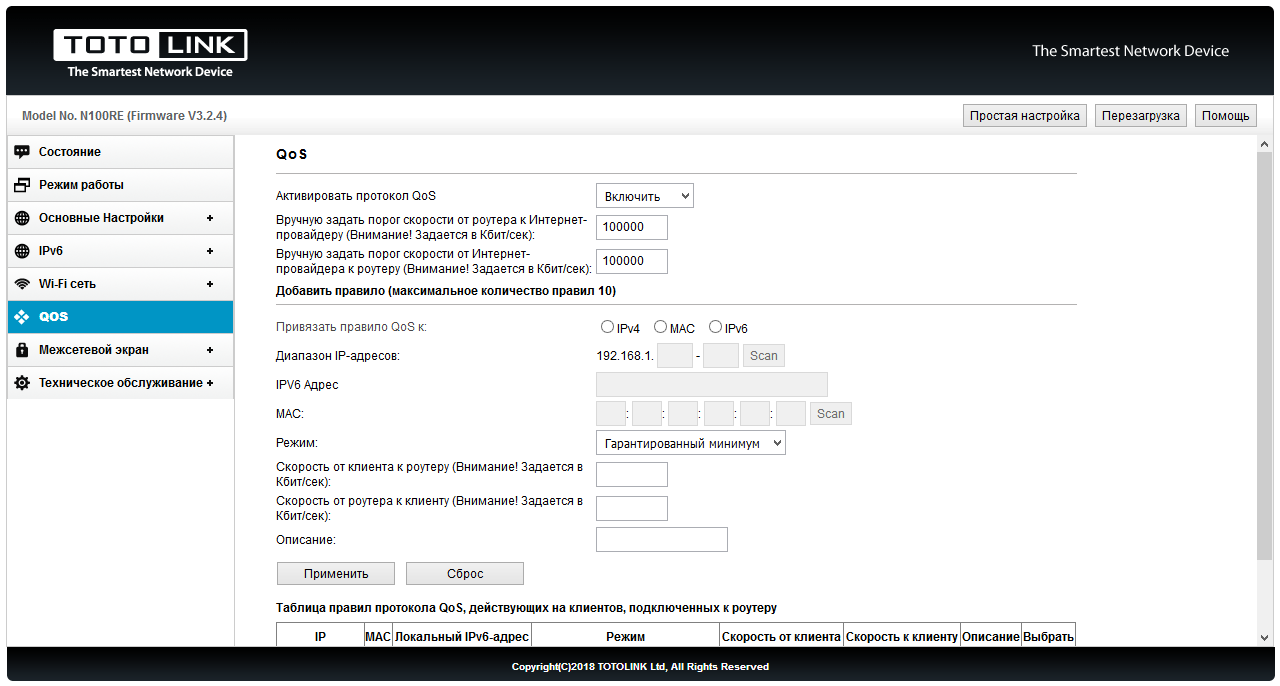The height and width of the screenshot is (686, 1280).
Task: Open the Wi-Fi сеть menu item
Action: click(x=120, y=284)
